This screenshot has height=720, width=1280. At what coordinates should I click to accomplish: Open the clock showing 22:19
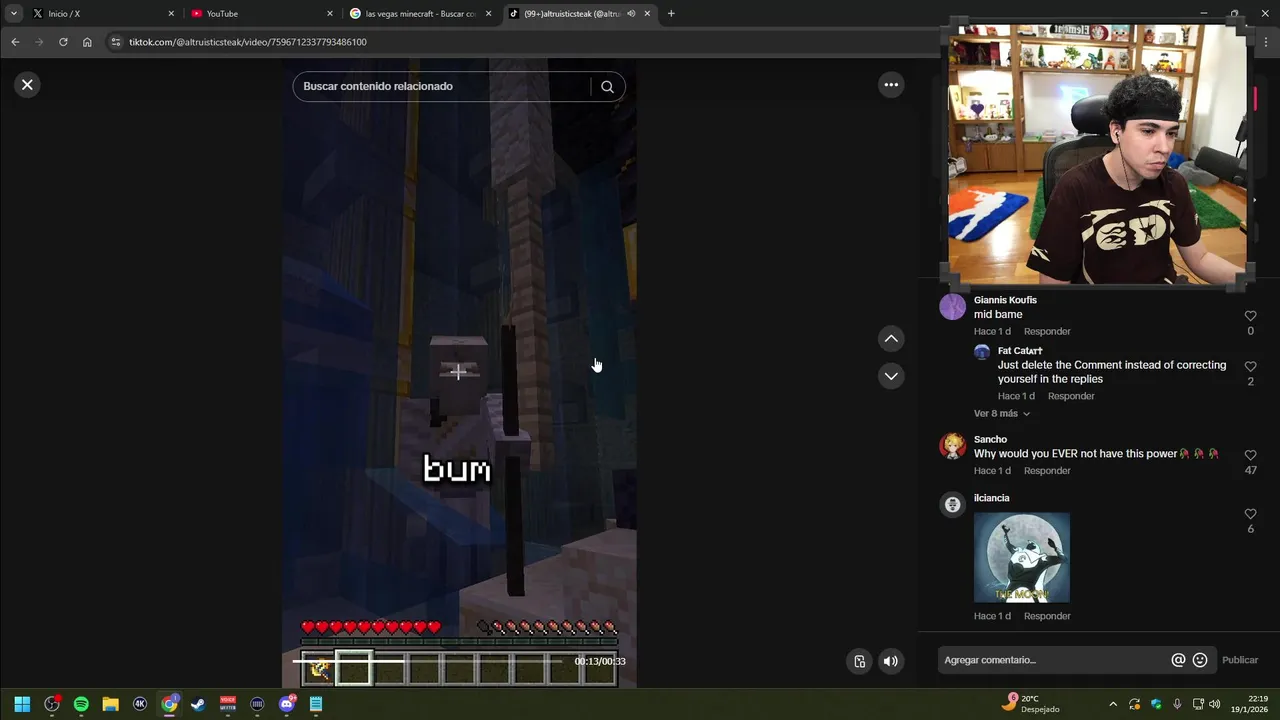tap(1250, 704)
